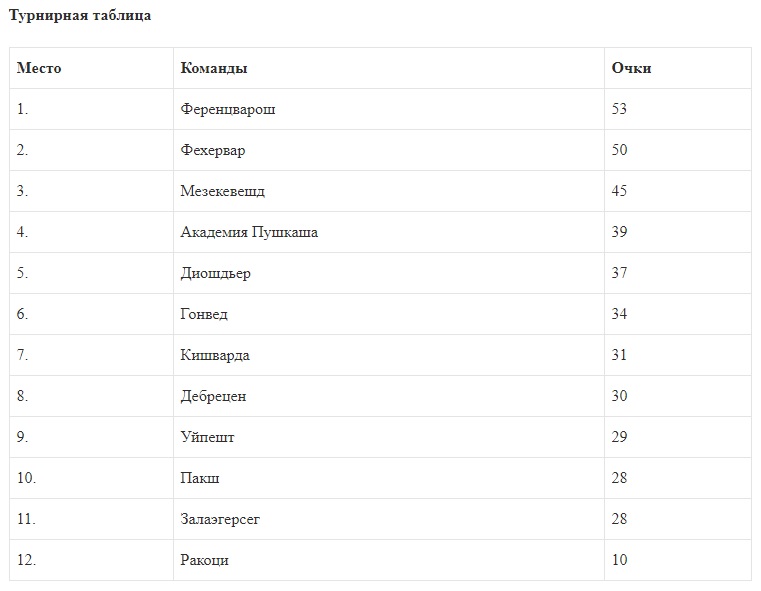Select the place number "12." cell

pyautogui.click(x=27, y=560)
